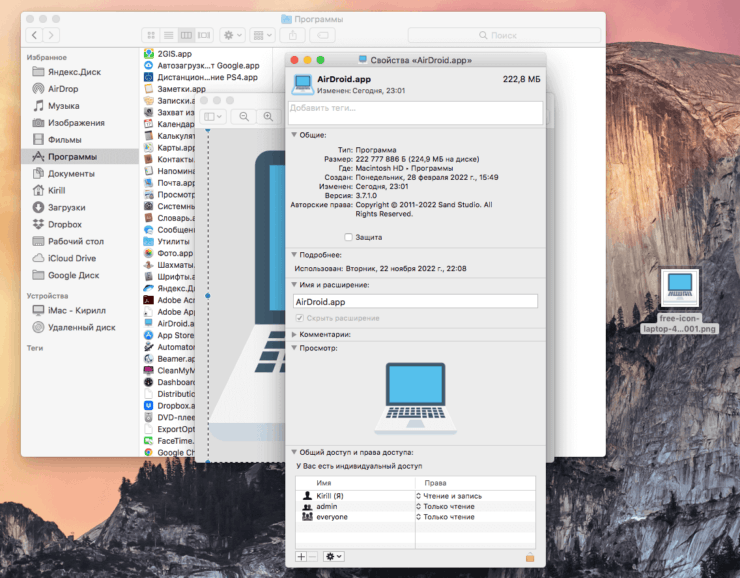The width and height of the screenshot is (740, 578).
Task: Open the gear action menu below permissions
Action: click(333, 556)
